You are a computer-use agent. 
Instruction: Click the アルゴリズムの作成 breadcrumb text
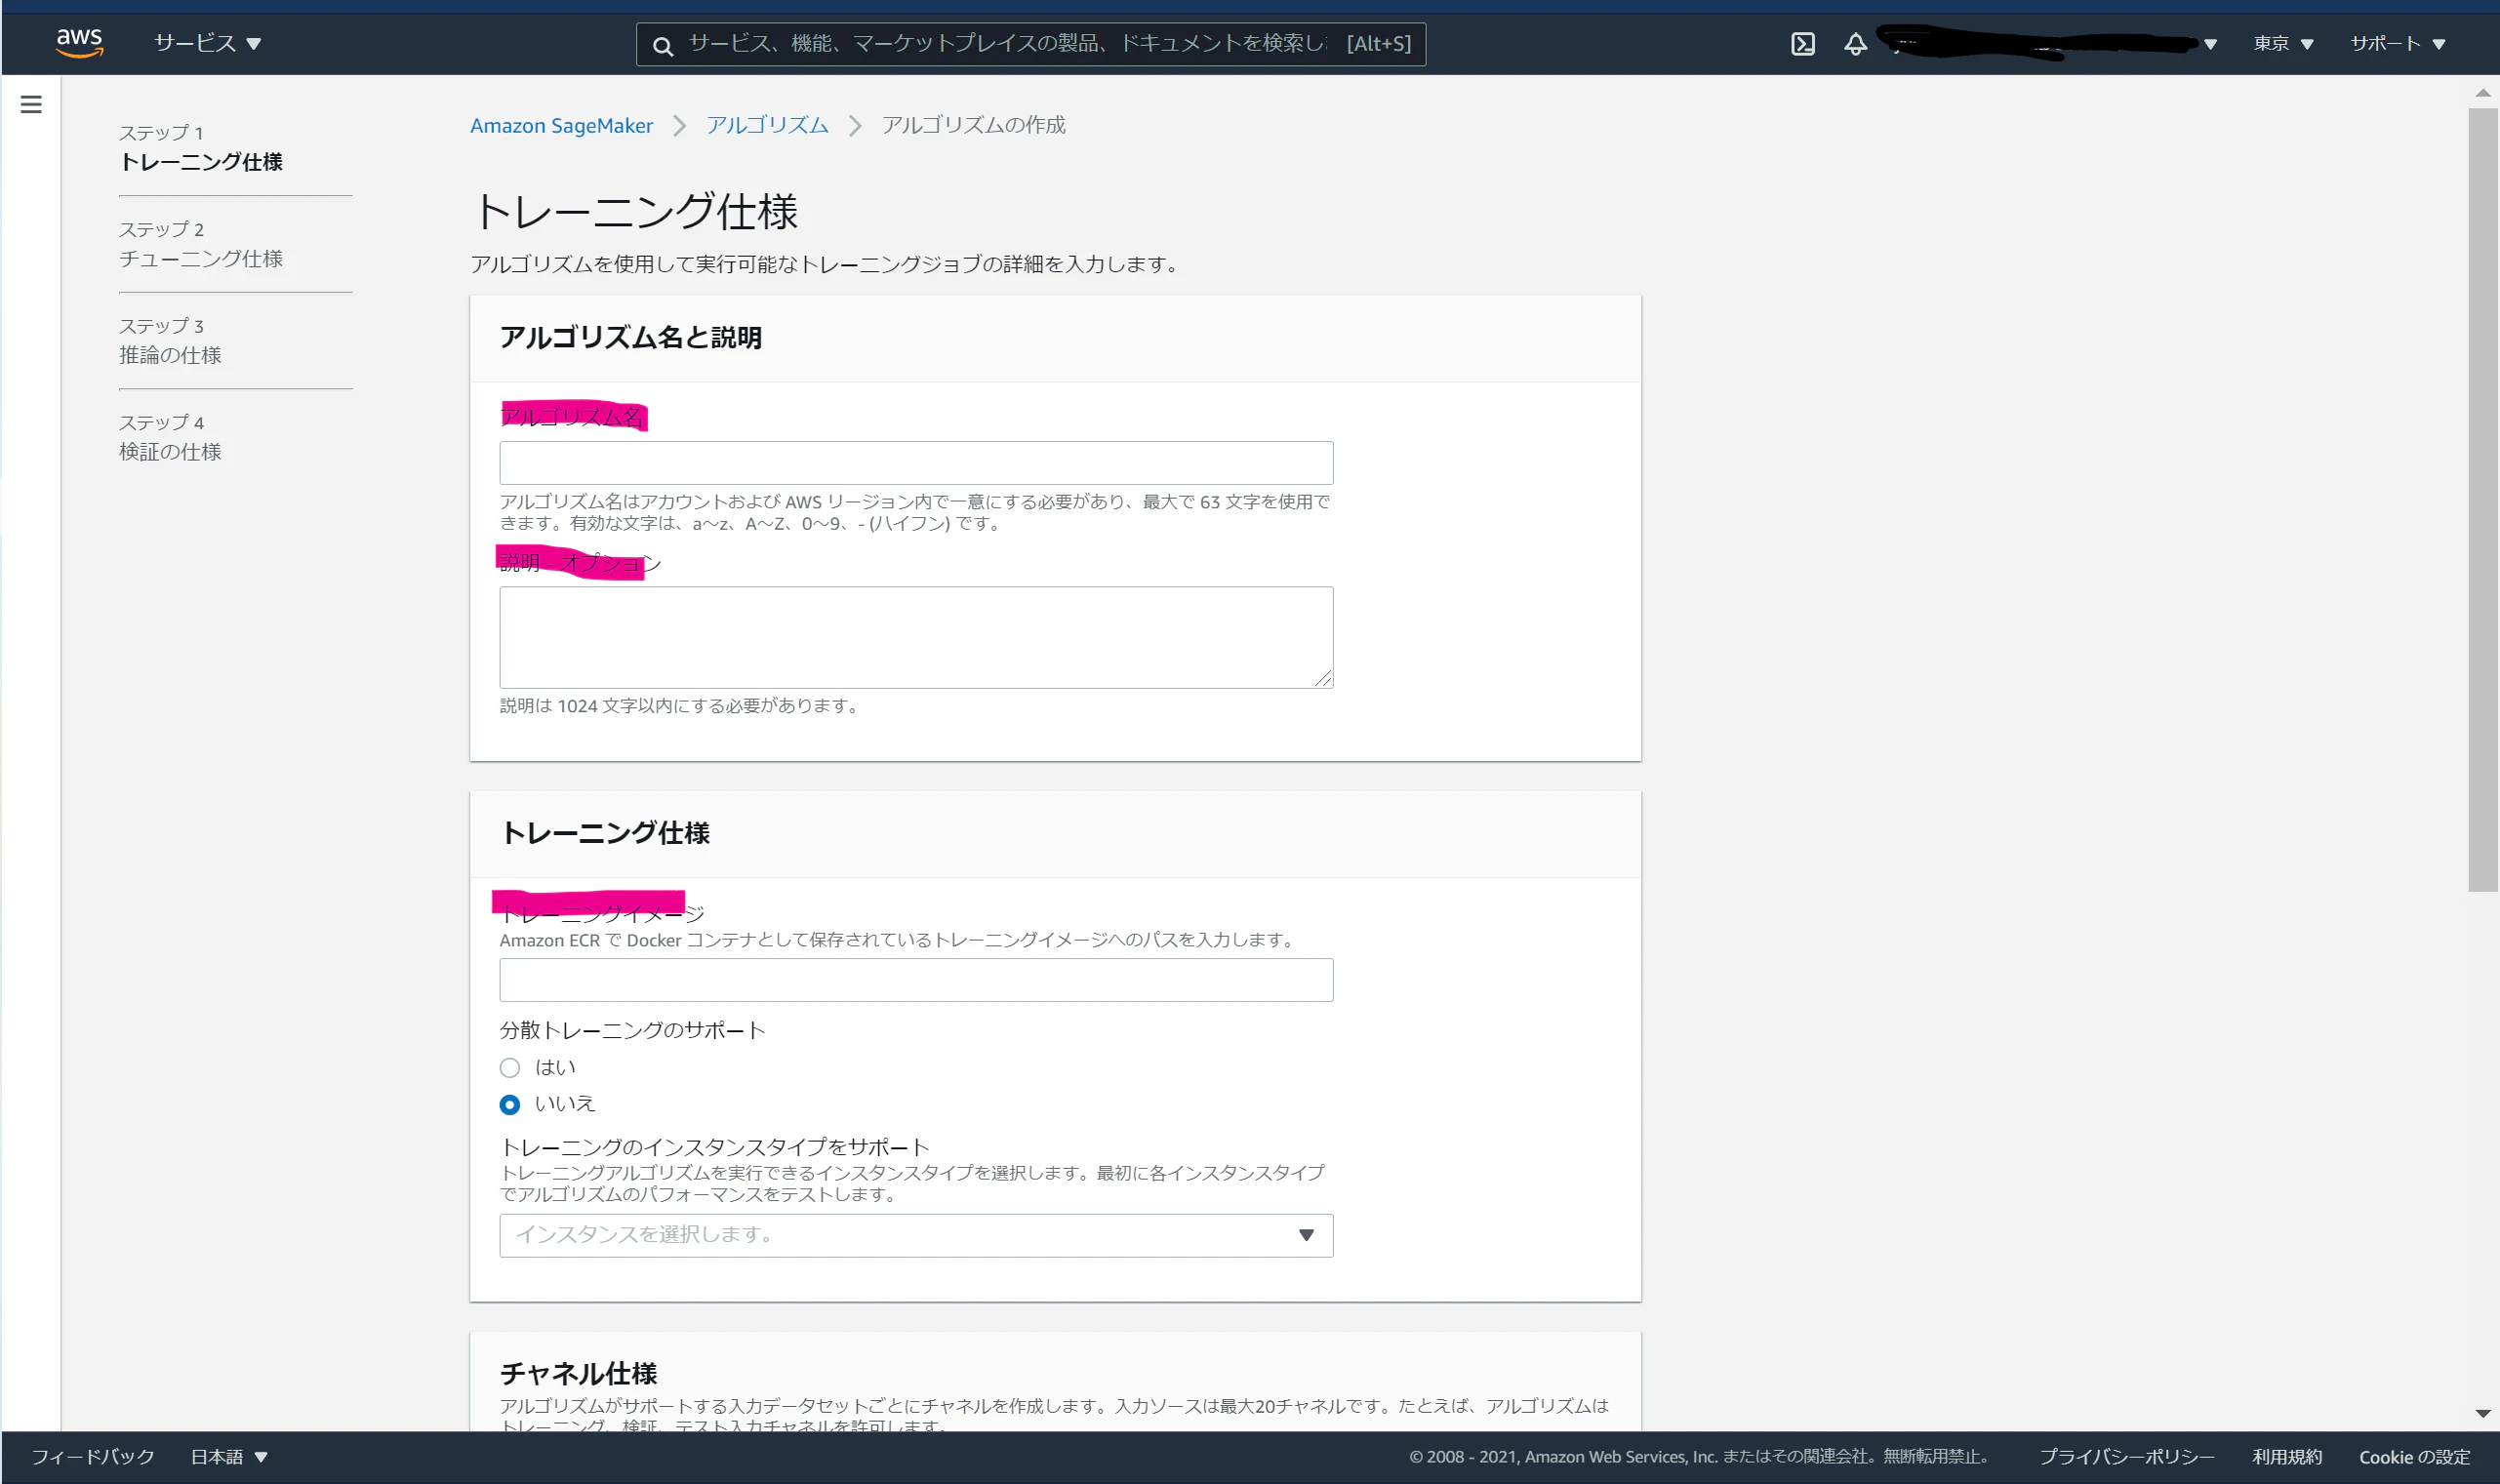coord(973,125)
